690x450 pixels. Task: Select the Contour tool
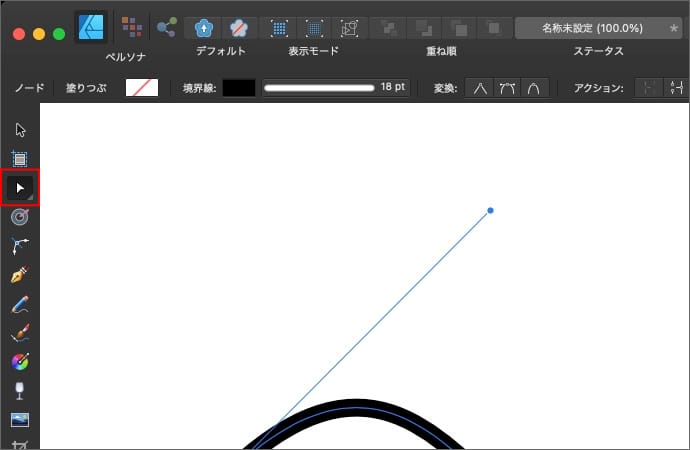pyautogui.click(x=20, y=216)
